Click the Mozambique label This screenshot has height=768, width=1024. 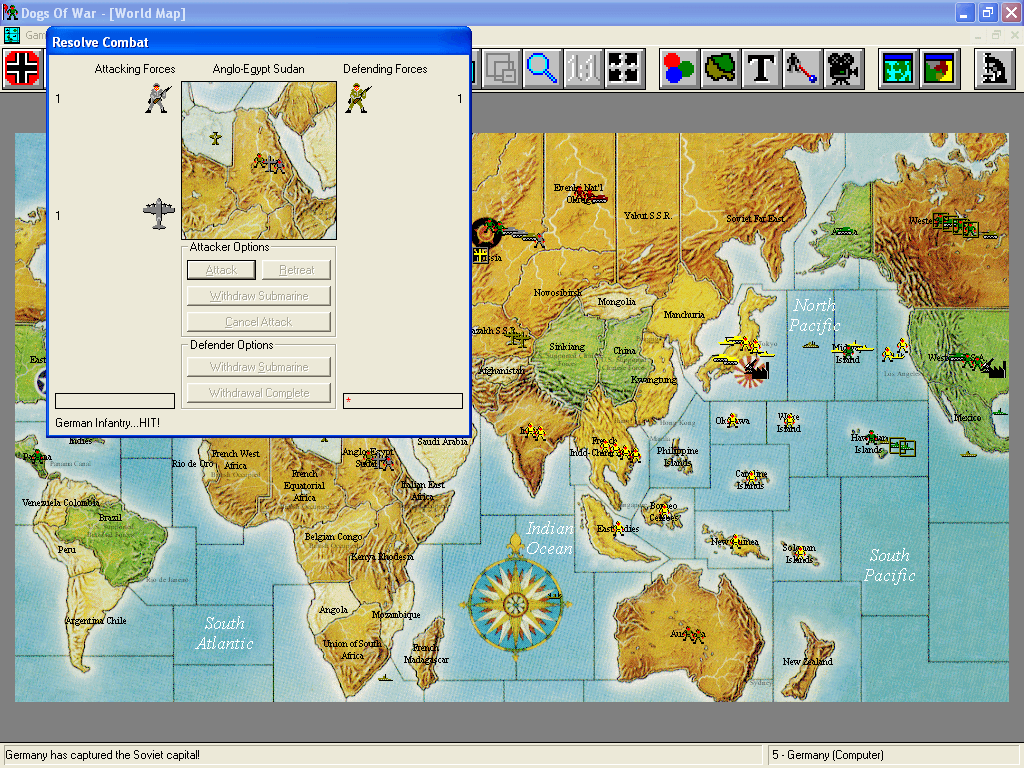[x=396, y=615]
